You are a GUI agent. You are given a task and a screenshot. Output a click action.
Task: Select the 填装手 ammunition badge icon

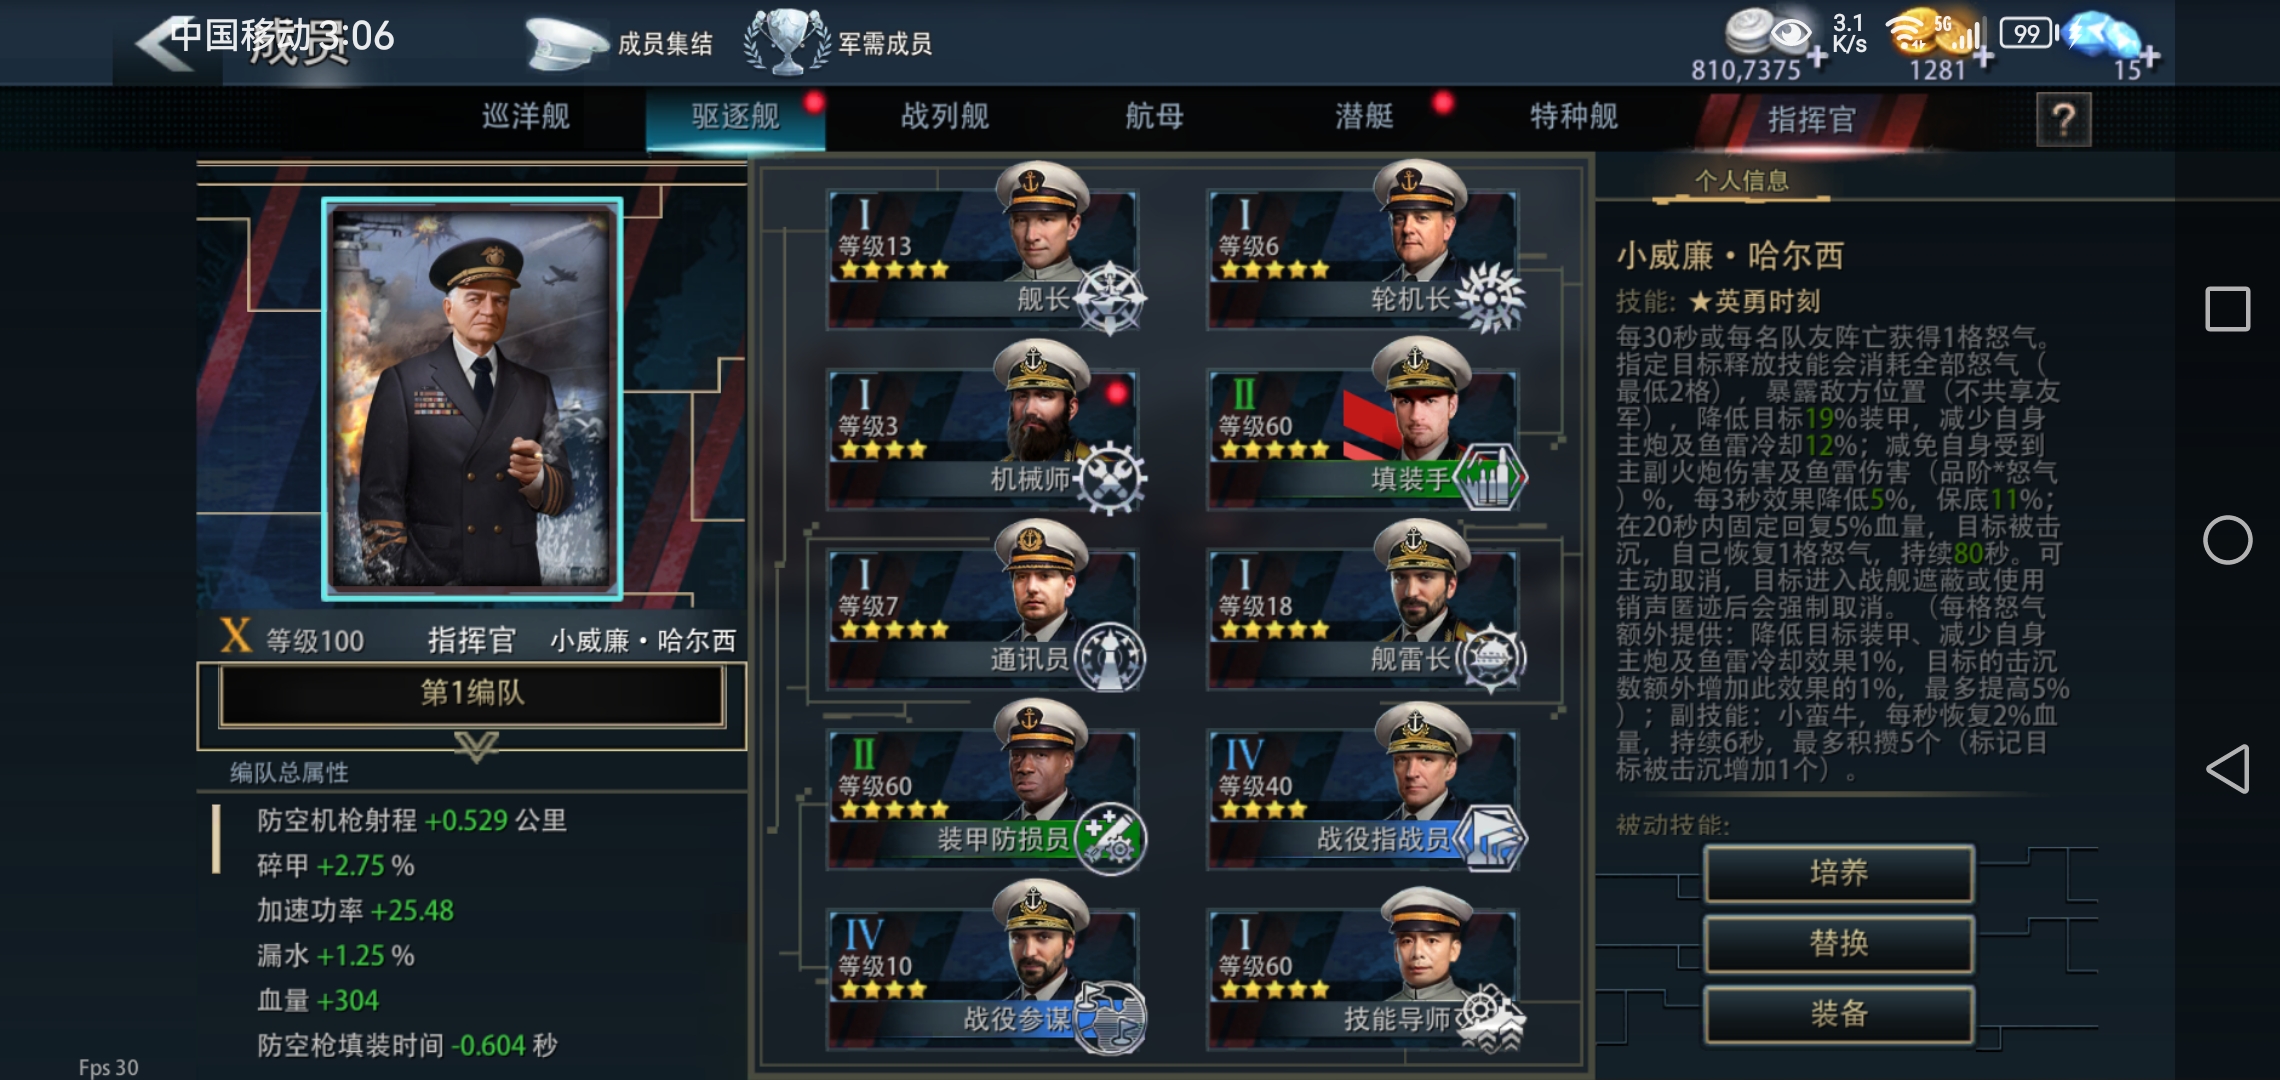click(1490, 478)
